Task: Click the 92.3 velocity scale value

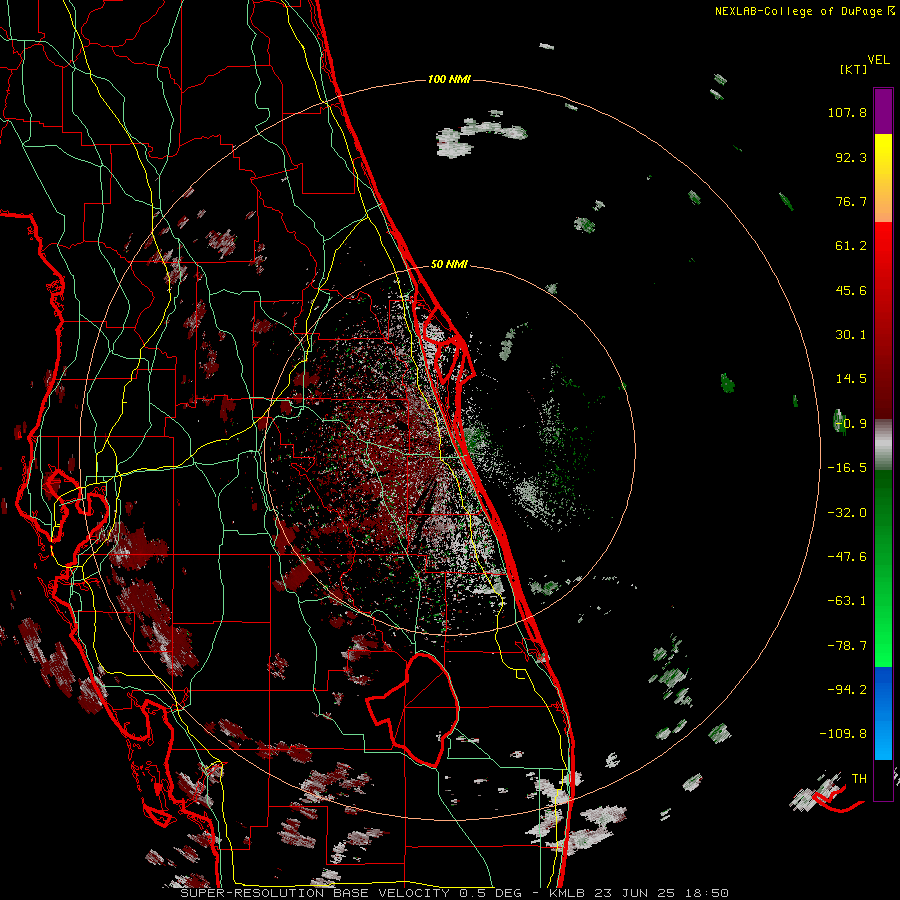Action: (x=851, y=157)
